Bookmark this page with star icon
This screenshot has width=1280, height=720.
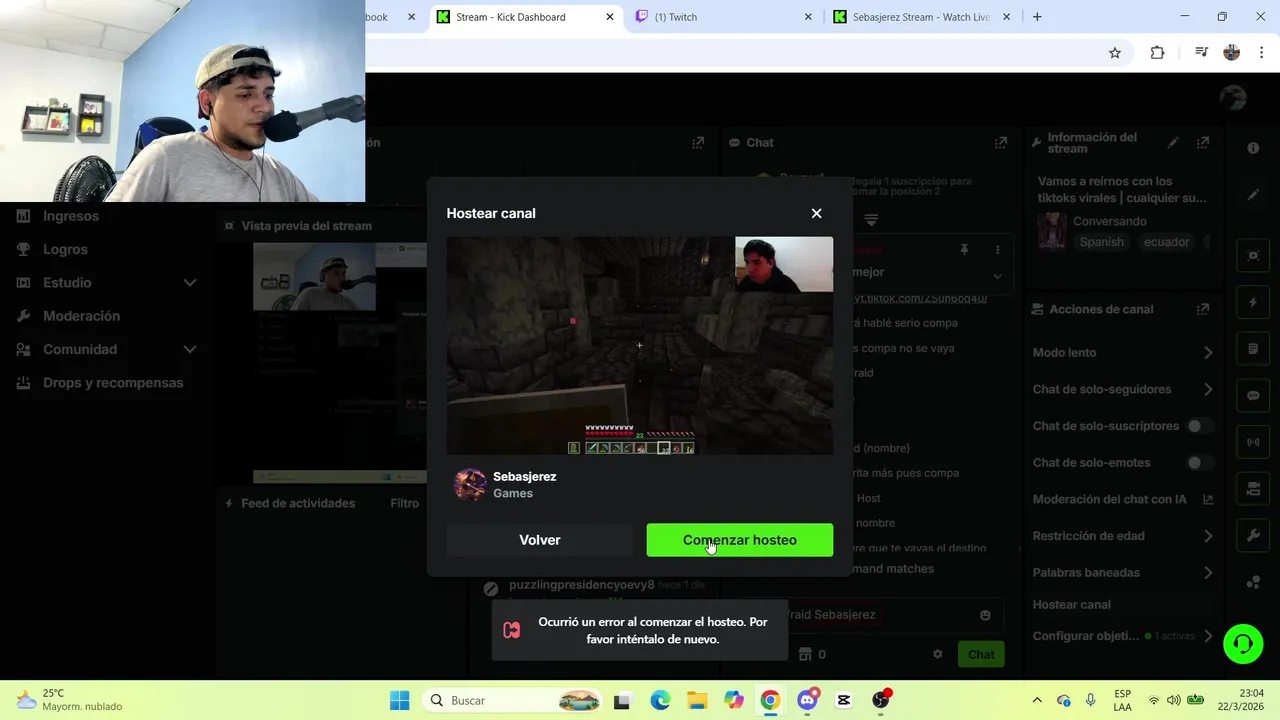pos(1115,53)
